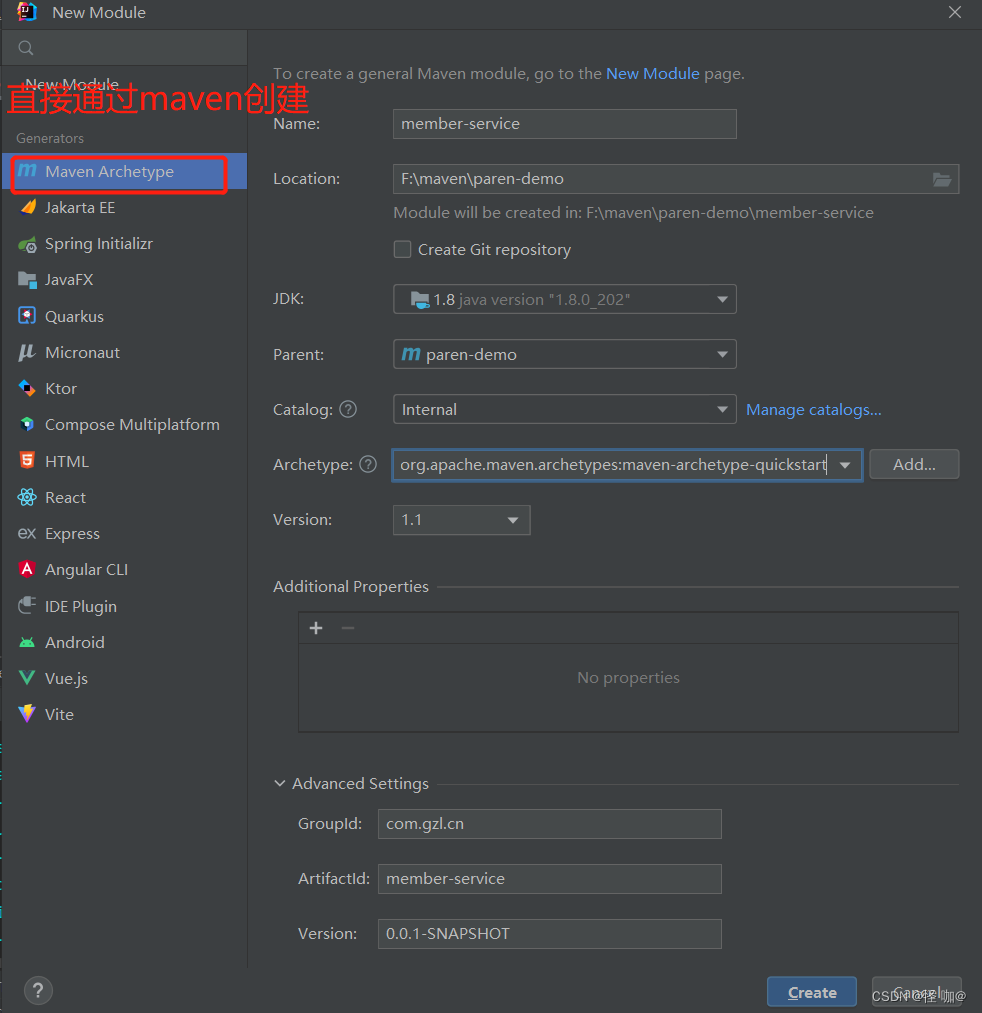Click the Vite icon

pyautogui.click(x=27, y=714)
